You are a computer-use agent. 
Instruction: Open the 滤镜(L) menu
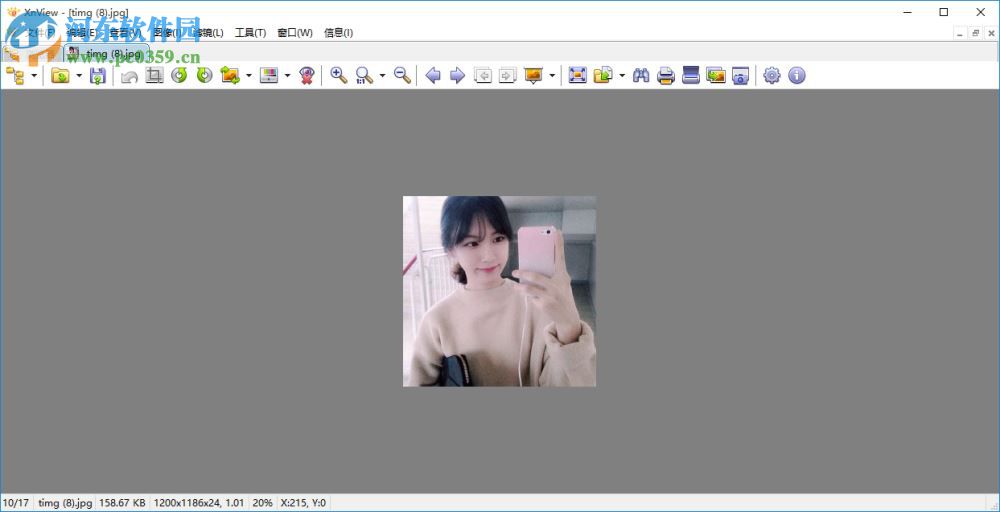[208, 33]
